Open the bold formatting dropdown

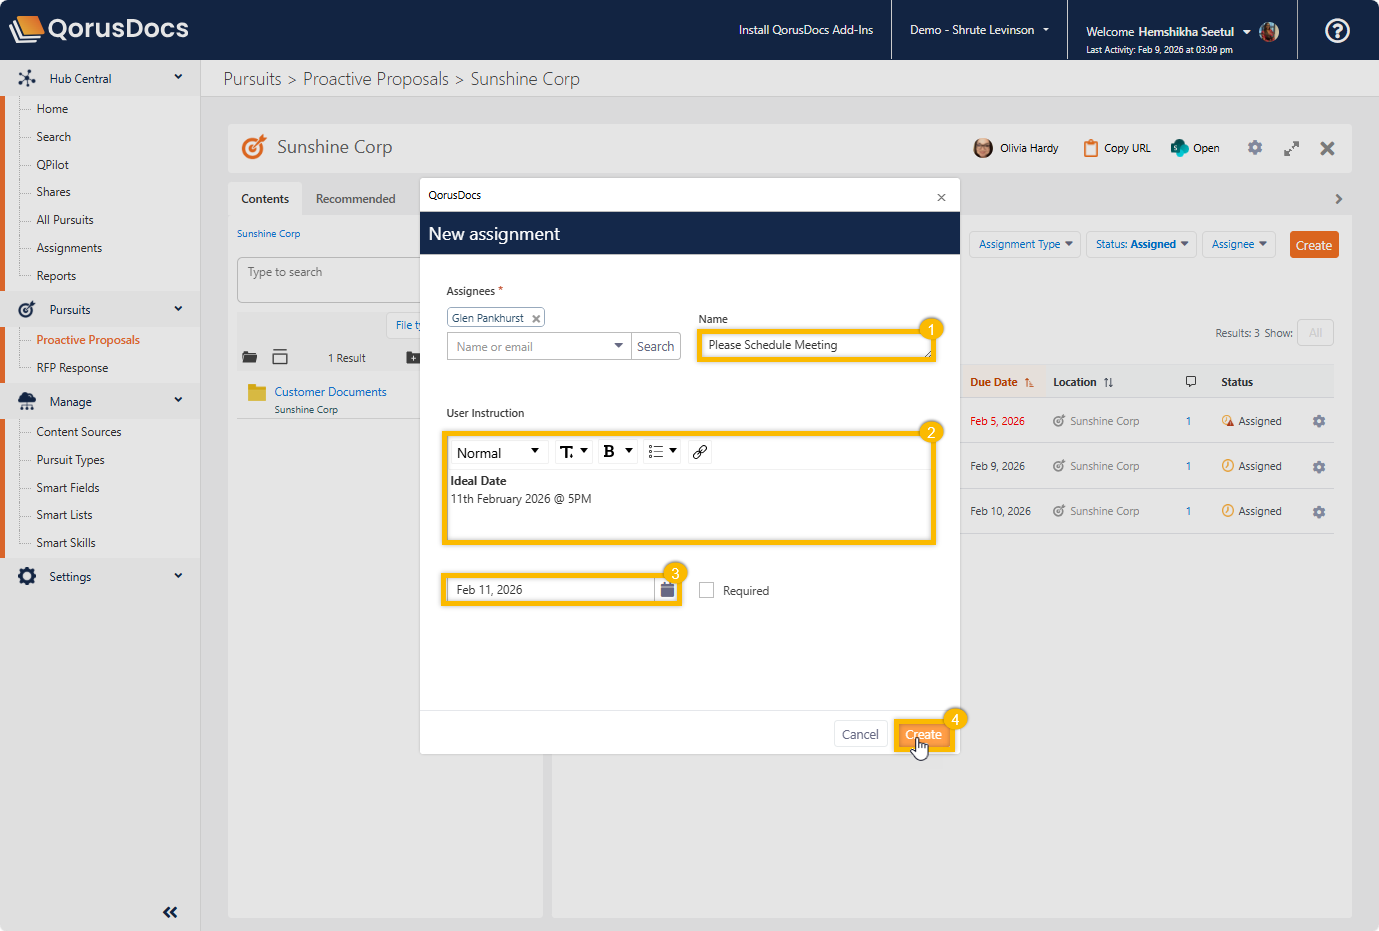(x=616, y=452)
